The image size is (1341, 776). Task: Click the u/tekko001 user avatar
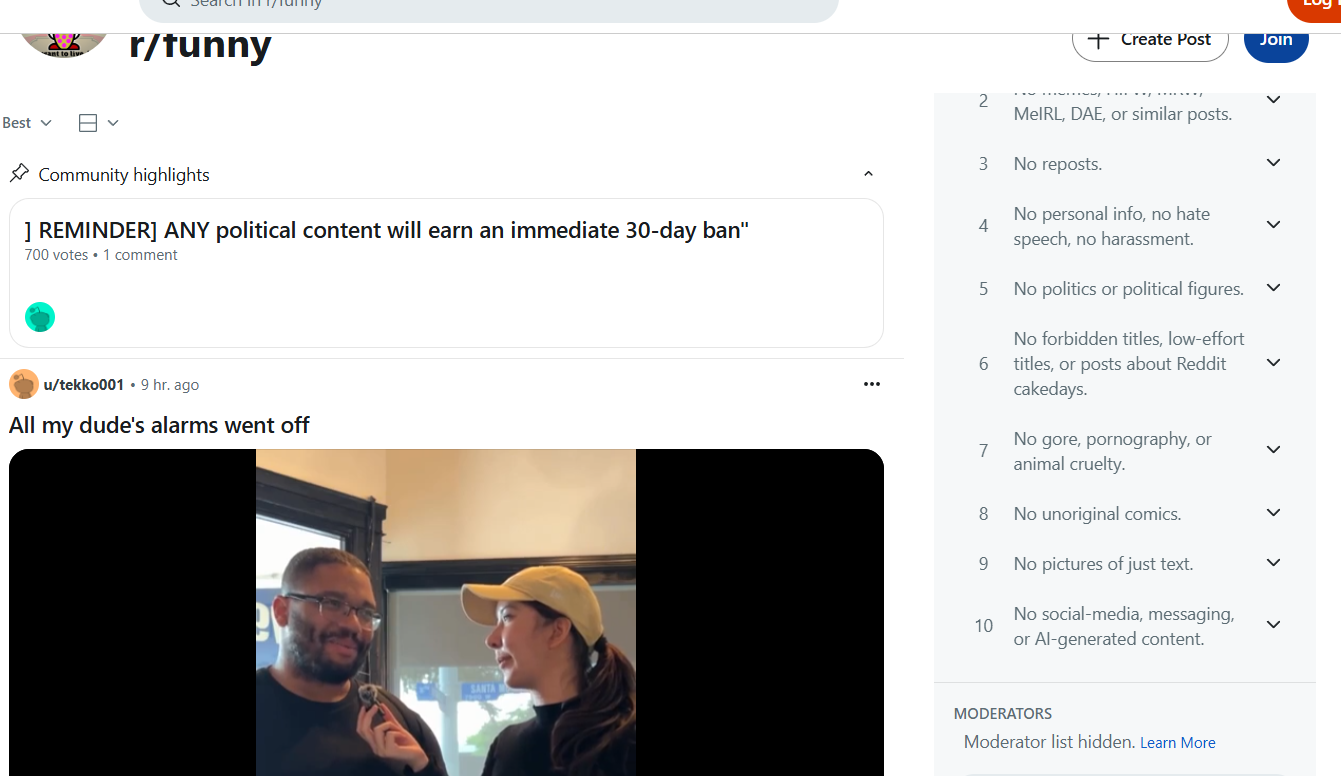point(24,384)
